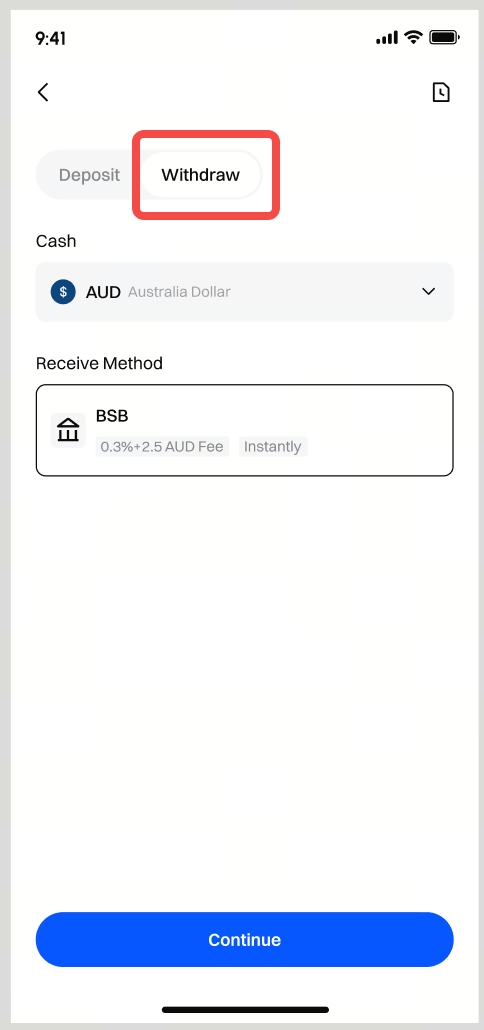Open the AUD Australia Dollar selector
484x1030 pixels.
[244, 292]
